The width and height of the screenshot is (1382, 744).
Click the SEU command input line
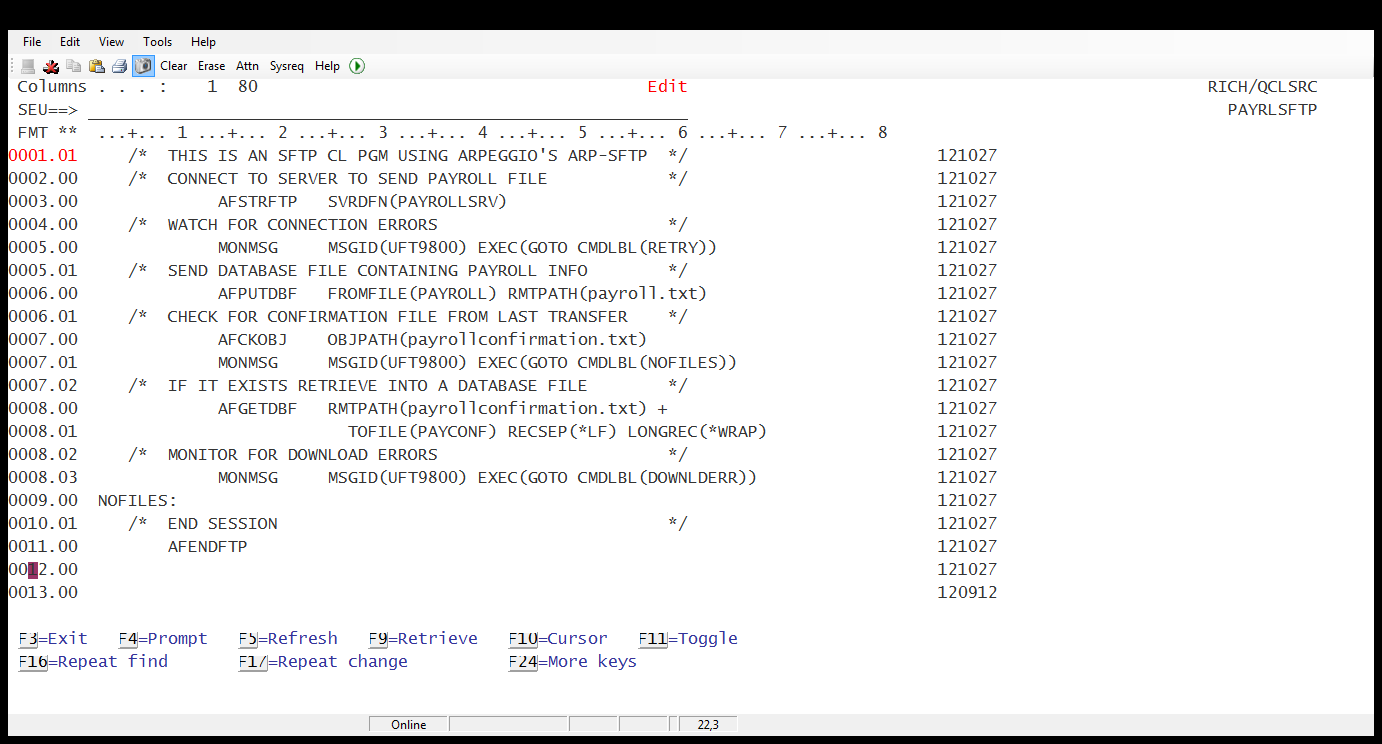388,110
